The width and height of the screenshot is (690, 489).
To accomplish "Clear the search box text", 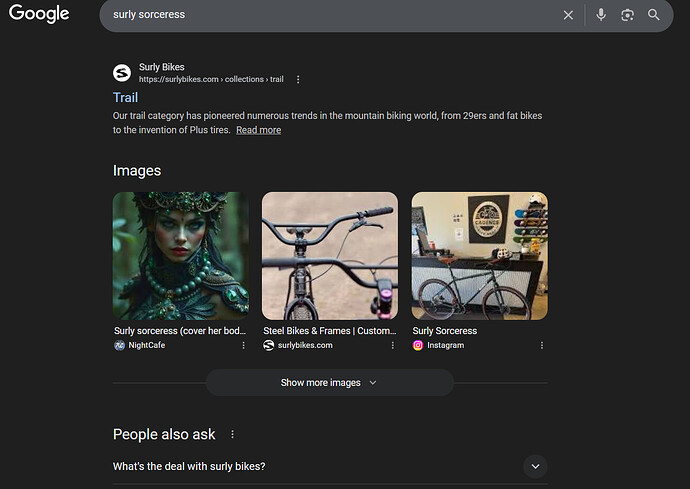I will 568,15.
